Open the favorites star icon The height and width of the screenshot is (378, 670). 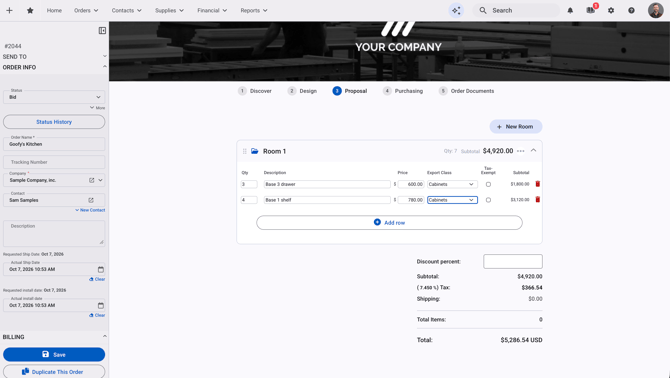click(30, 10)
